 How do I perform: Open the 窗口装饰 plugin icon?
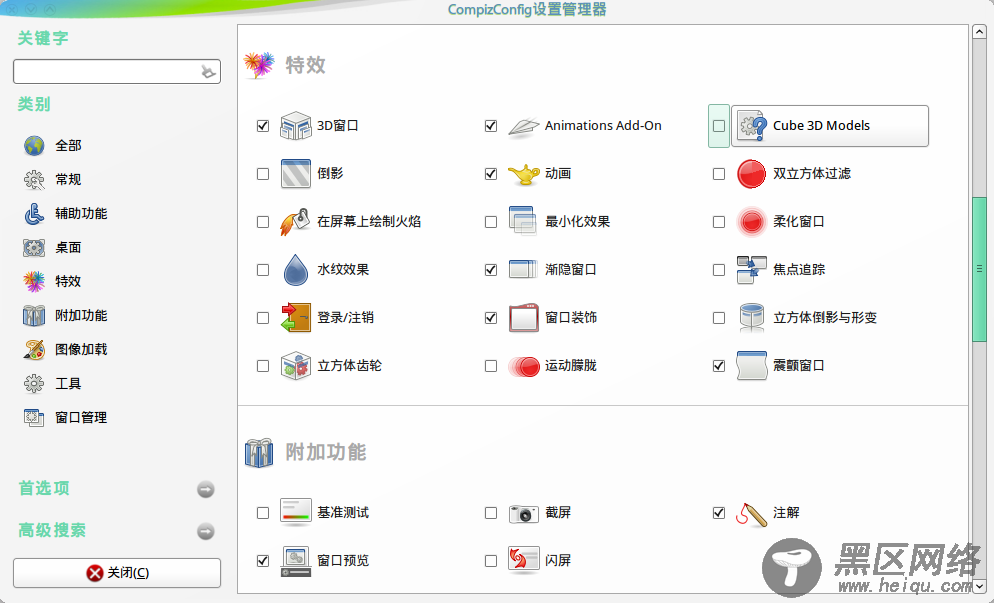coord(524,318)
